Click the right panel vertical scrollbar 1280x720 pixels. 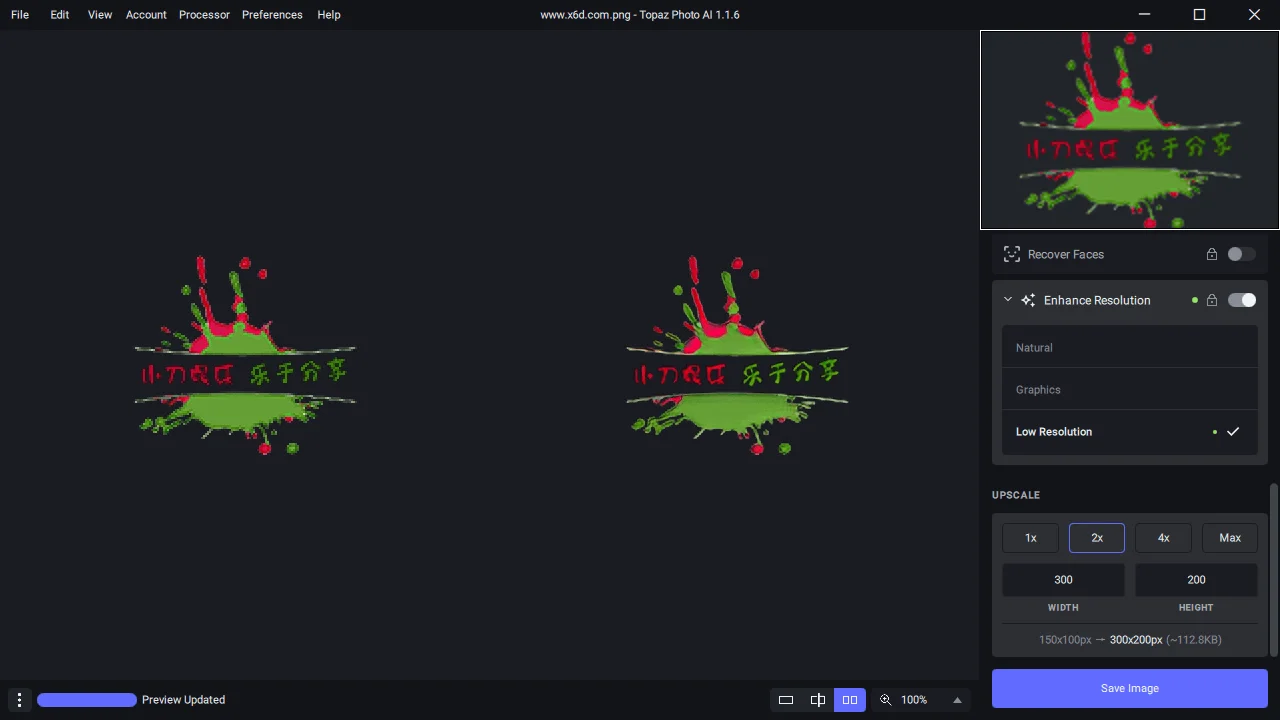[1273, 570]
